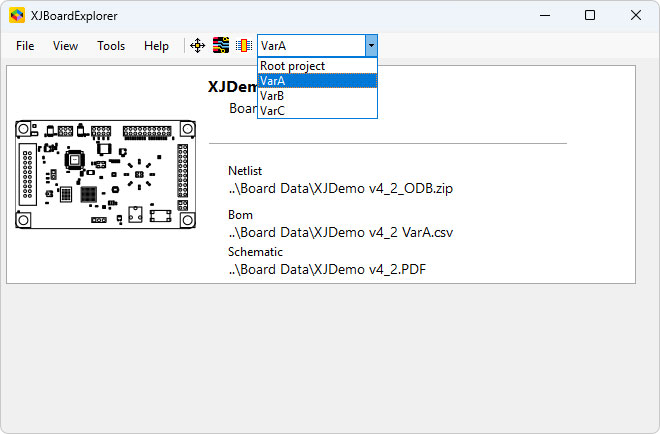Image resolution: width=660 pixels, height=434 pixels.
Task: Open the View menu
Action: coord(65,45)
